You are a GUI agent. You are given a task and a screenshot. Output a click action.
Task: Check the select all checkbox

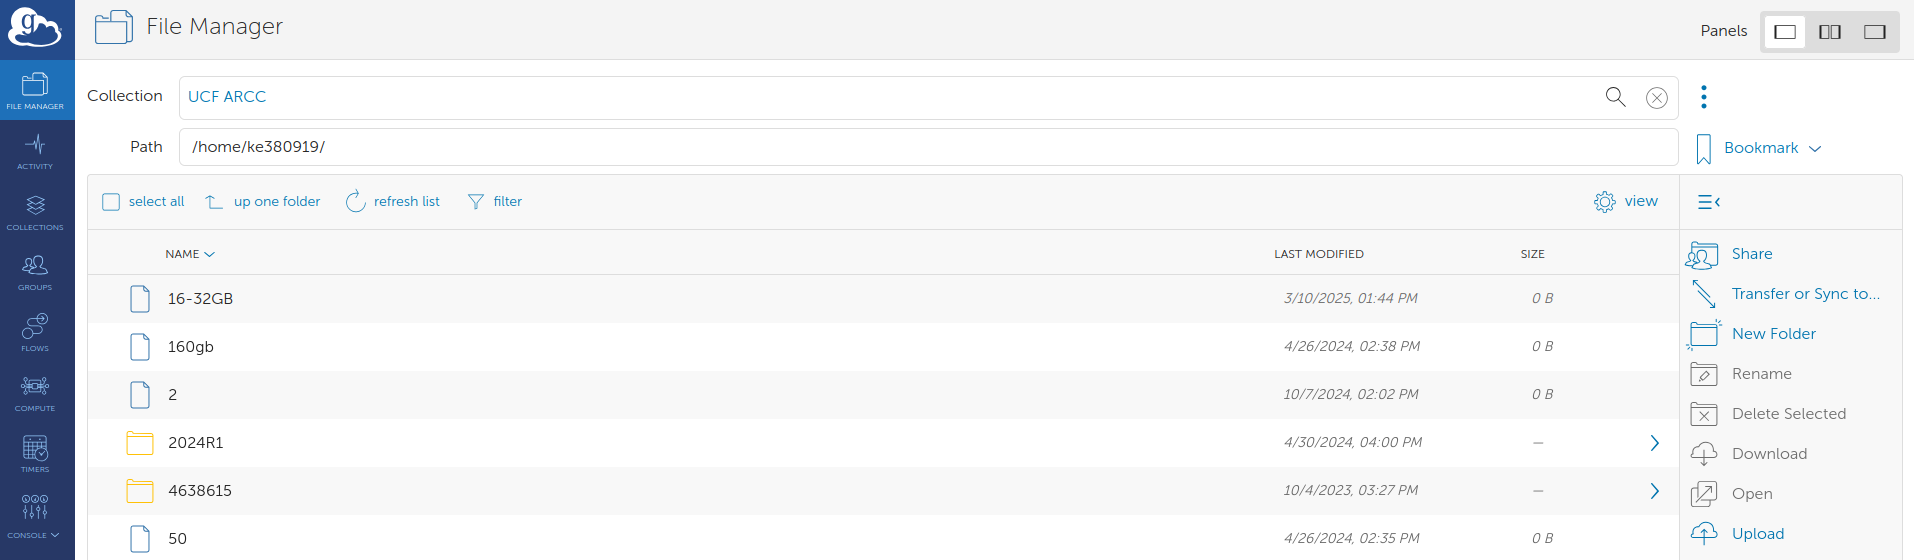point(111,202)
